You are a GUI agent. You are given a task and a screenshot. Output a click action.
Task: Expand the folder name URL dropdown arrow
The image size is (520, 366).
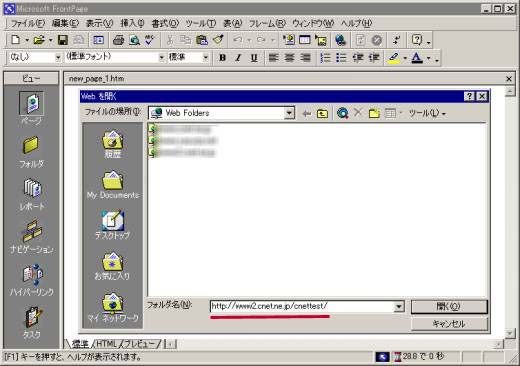(x=399, y=306)
